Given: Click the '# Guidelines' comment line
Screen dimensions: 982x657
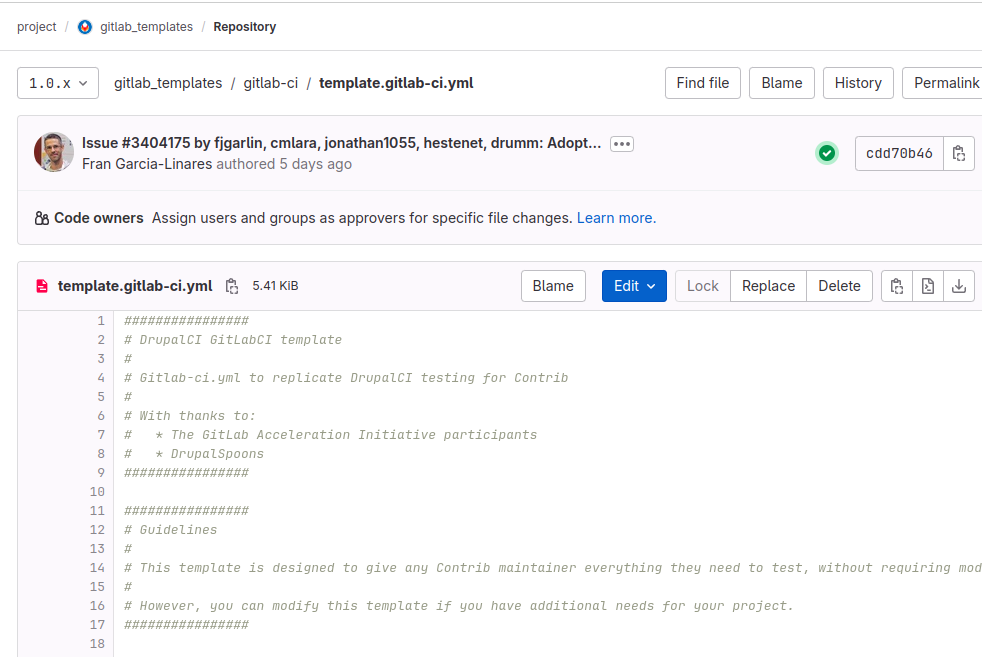Looking at the screenshot, I should [x=170, y=530].
